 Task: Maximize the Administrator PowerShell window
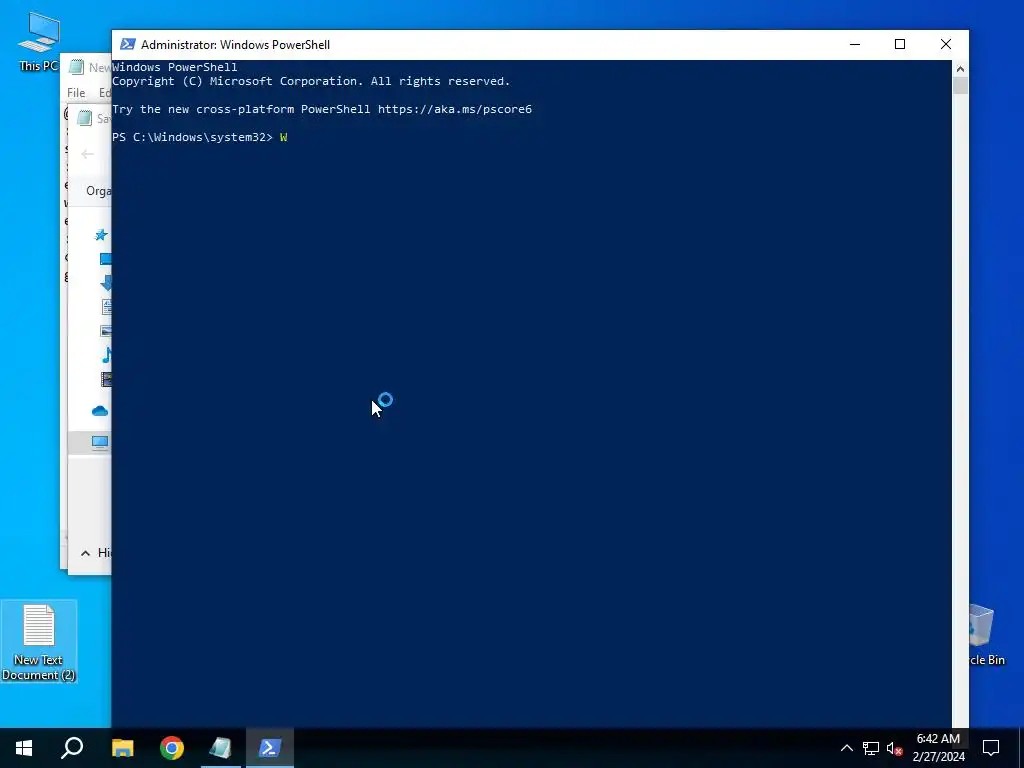pyautogui.click(x=900, y=44)
